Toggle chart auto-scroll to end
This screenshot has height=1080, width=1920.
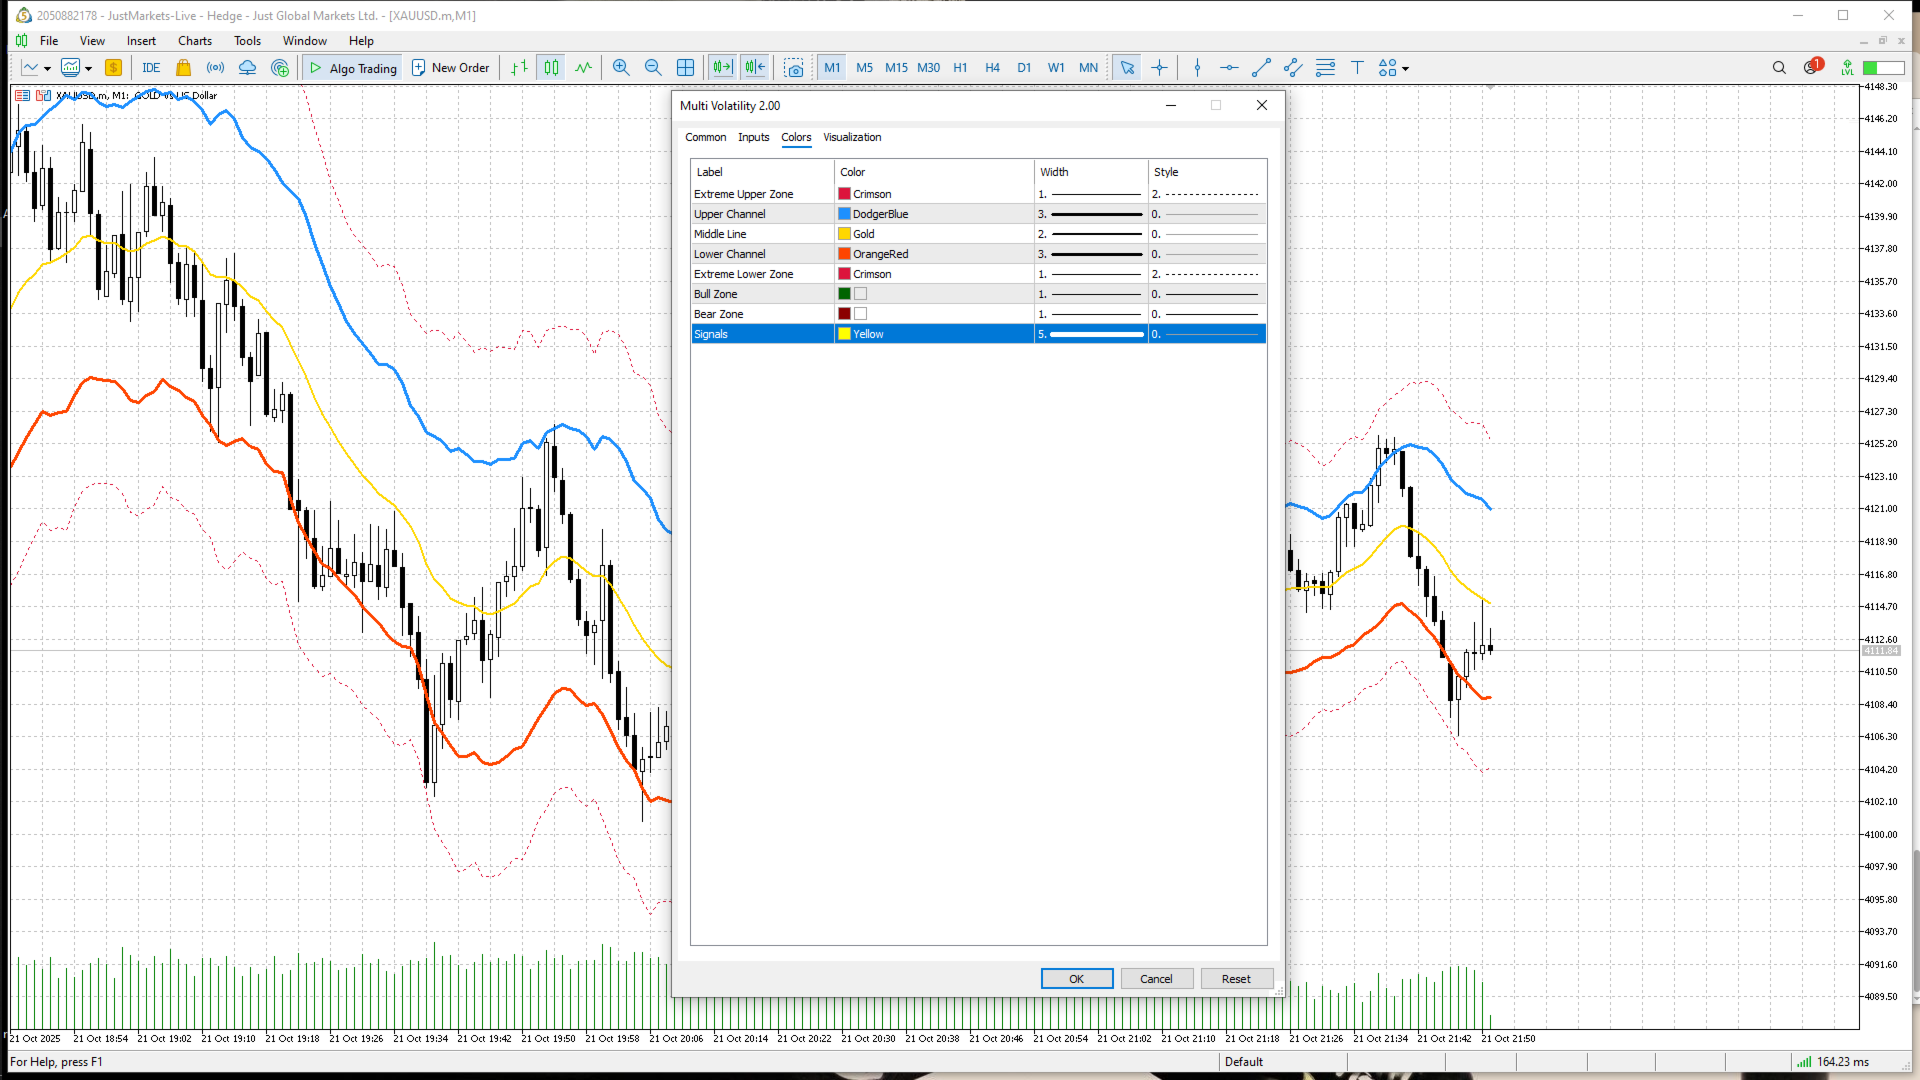722,68
